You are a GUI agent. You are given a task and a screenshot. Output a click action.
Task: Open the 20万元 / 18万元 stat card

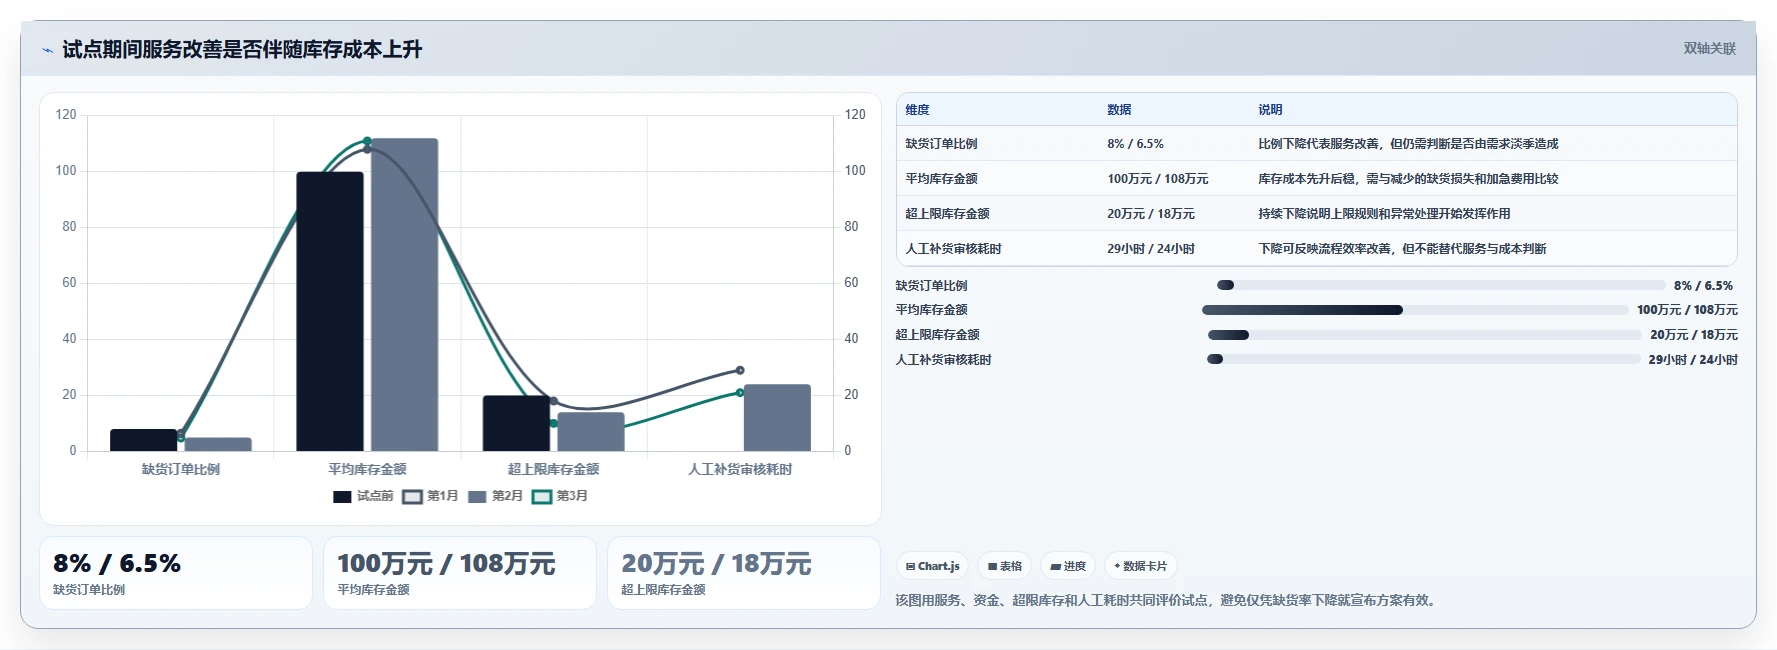(x=744, y=573)
